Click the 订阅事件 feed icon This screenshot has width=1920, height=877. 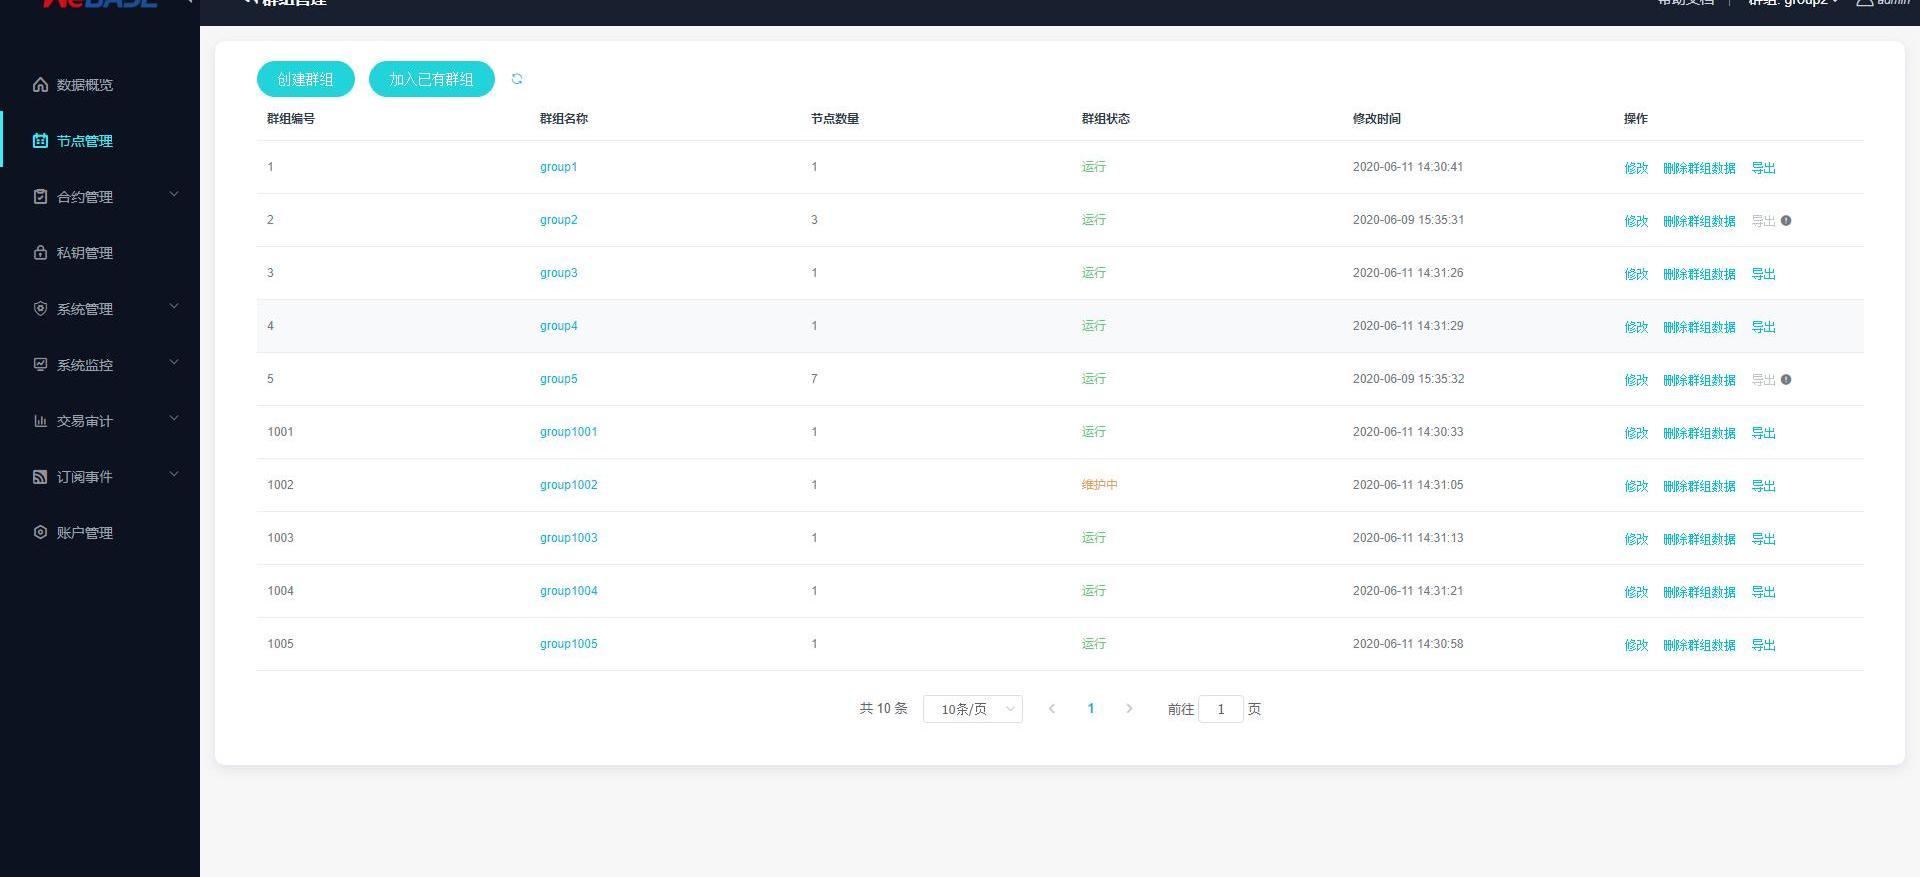coord(40,477)
